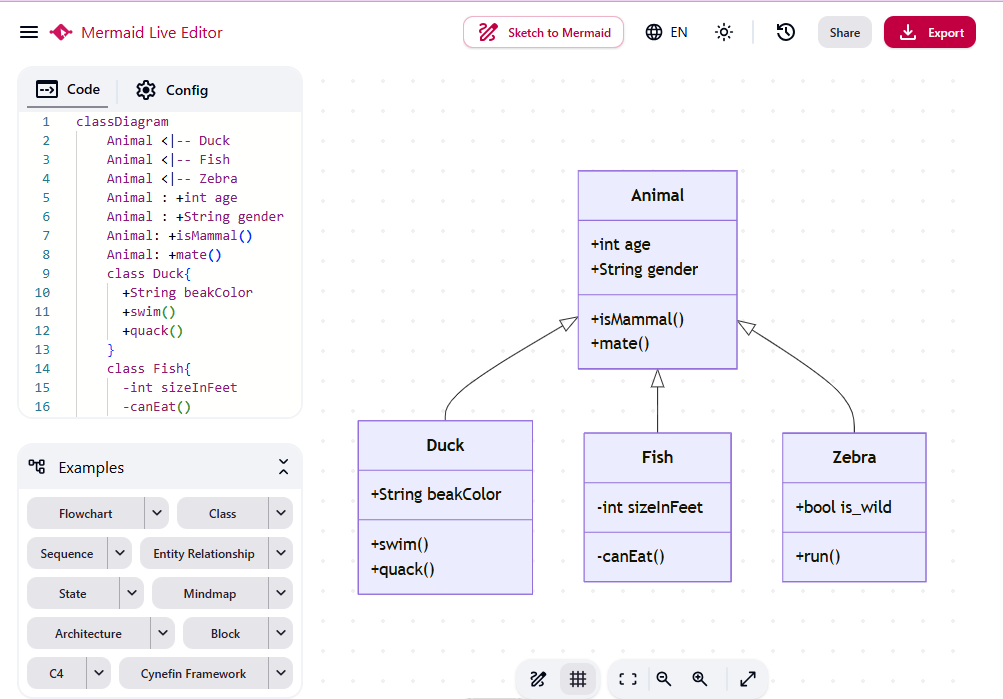Load the Entity Relationship example
Screen dimensions: 1003x699
pos(203,553)
